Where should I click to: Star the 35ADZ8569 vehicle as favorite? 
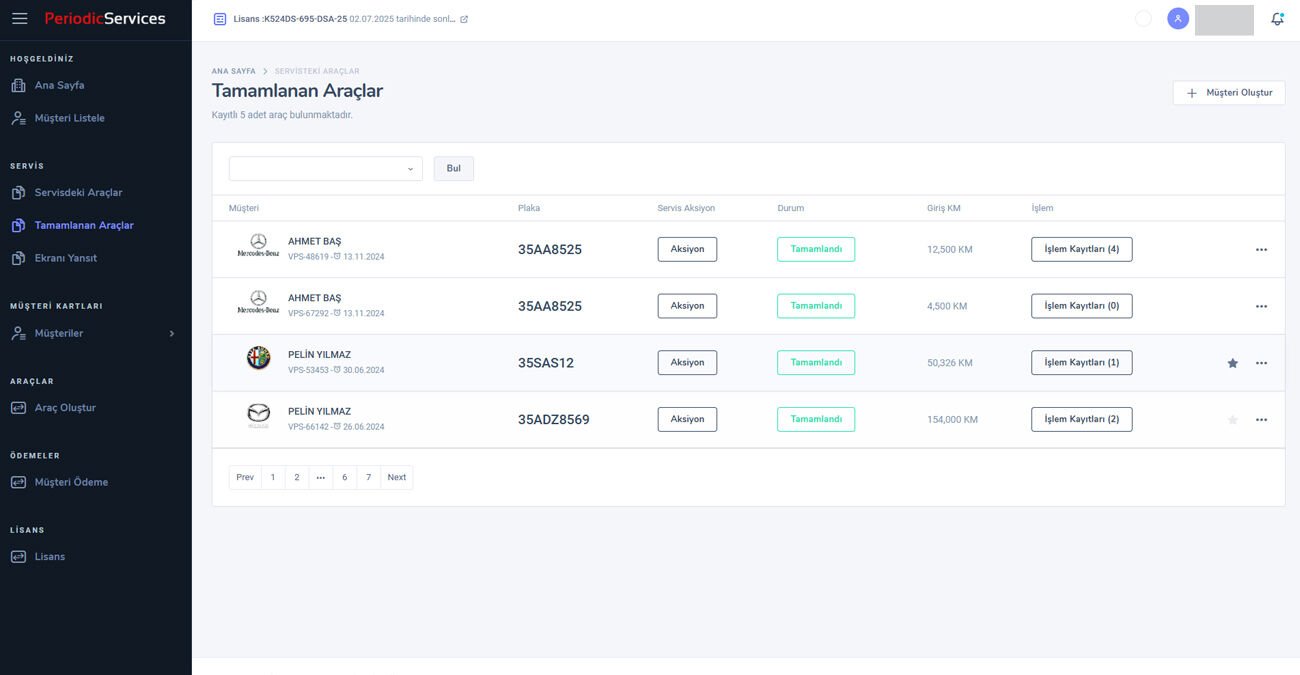click(1232, 420)
